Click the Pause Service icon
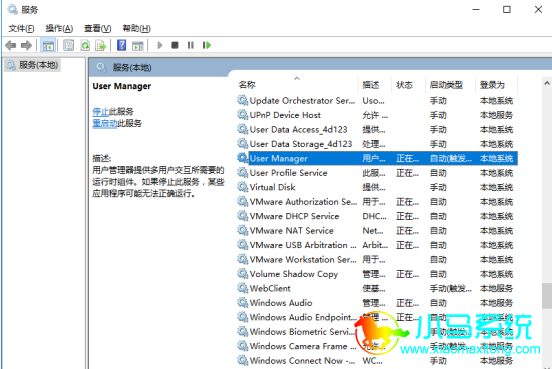The height and width of the screenshot is (369, 552). [190, 45]
